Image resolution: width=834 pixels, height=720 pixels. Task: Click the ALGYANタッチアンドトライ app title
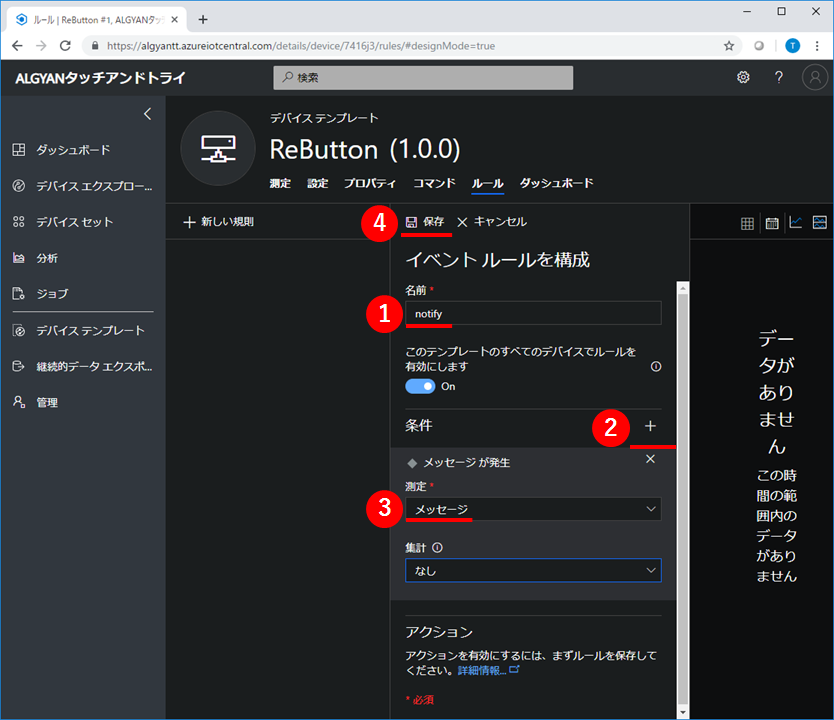100,78
